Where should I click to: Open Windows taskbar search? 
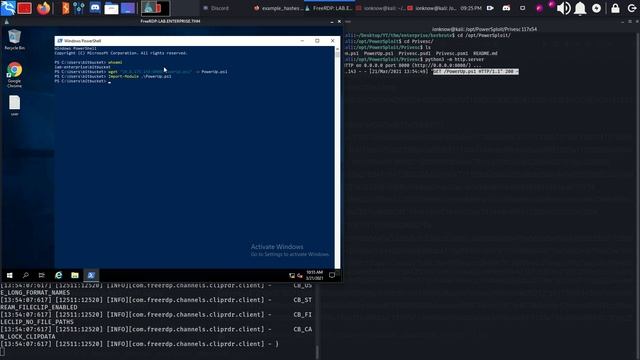pos(26,276)
